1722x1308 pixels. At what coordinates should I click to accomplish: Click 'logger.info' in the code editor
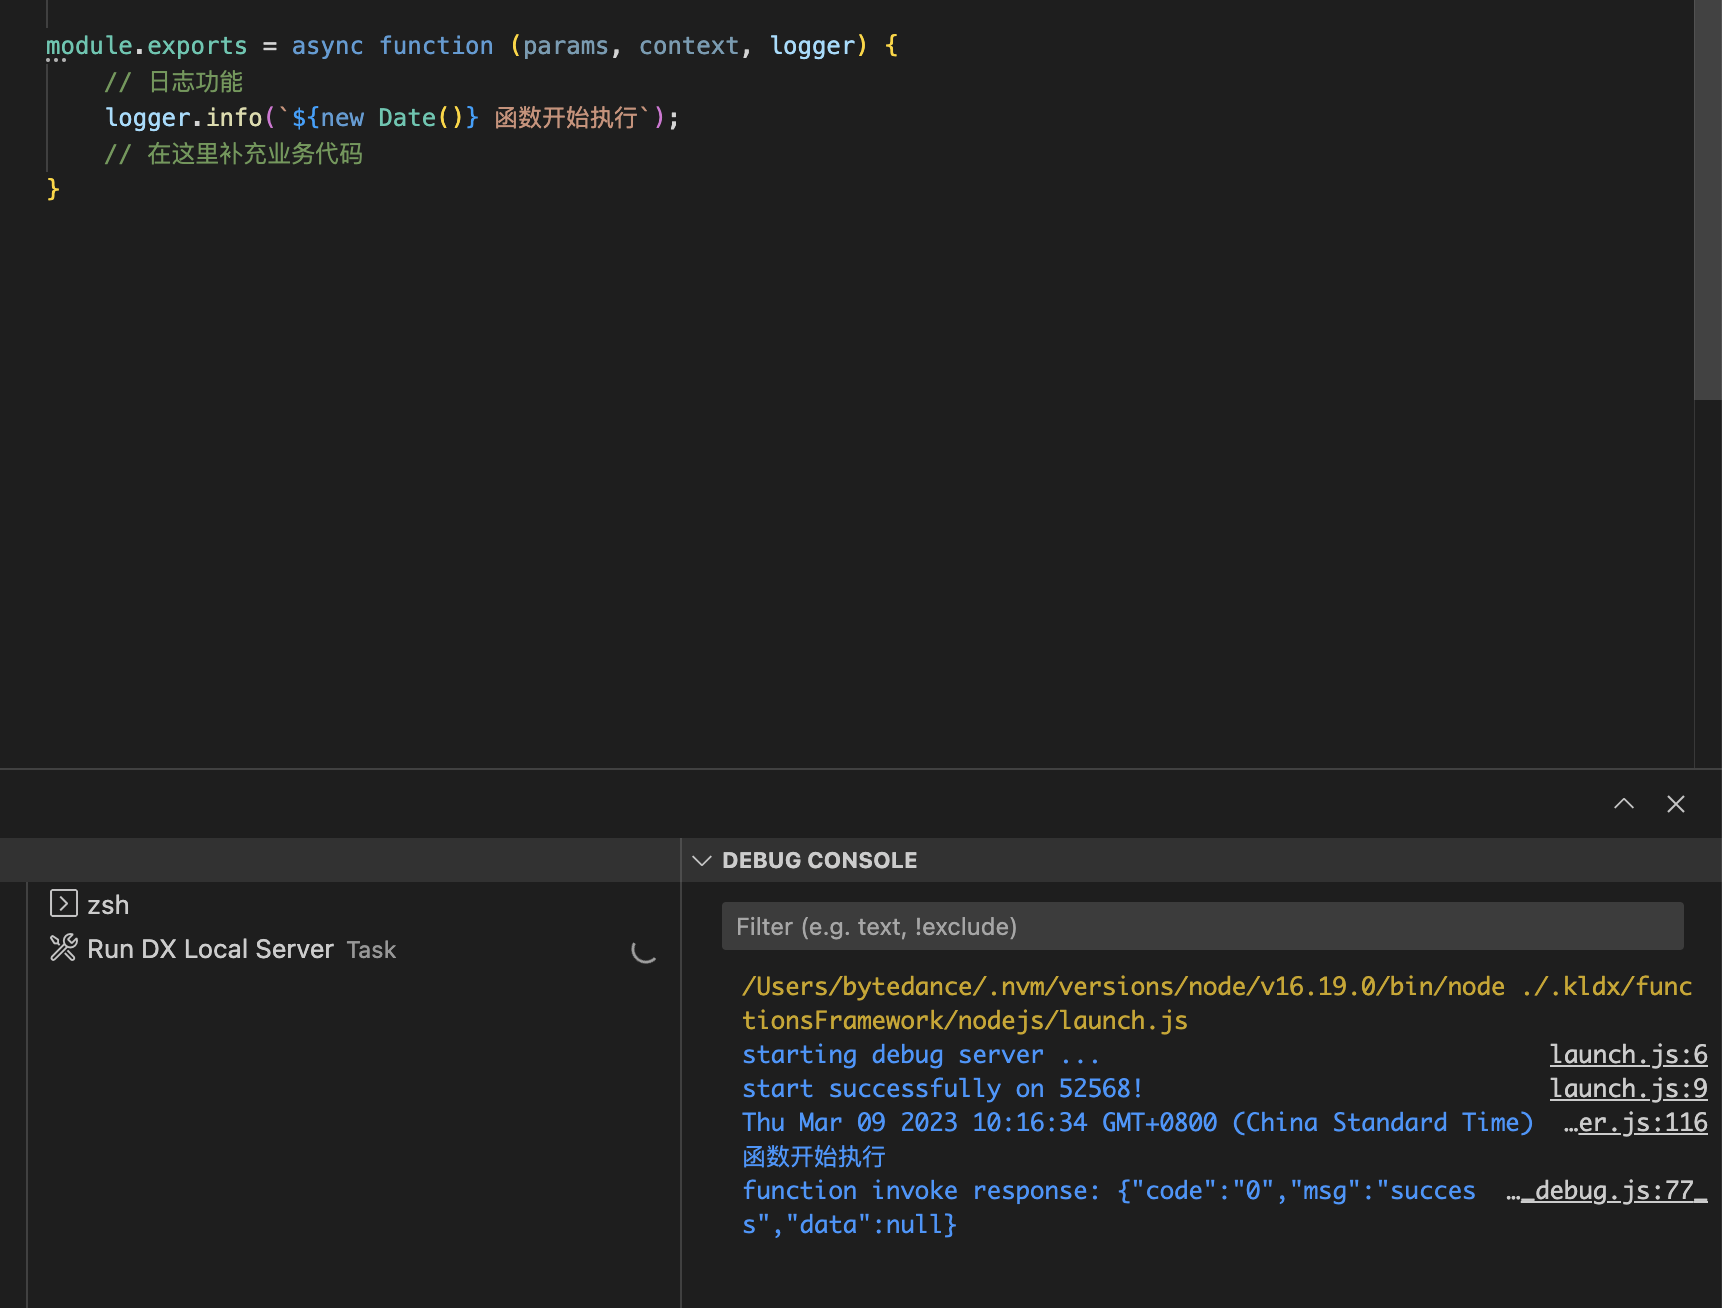pyautogui.click(x=183, y=118)
